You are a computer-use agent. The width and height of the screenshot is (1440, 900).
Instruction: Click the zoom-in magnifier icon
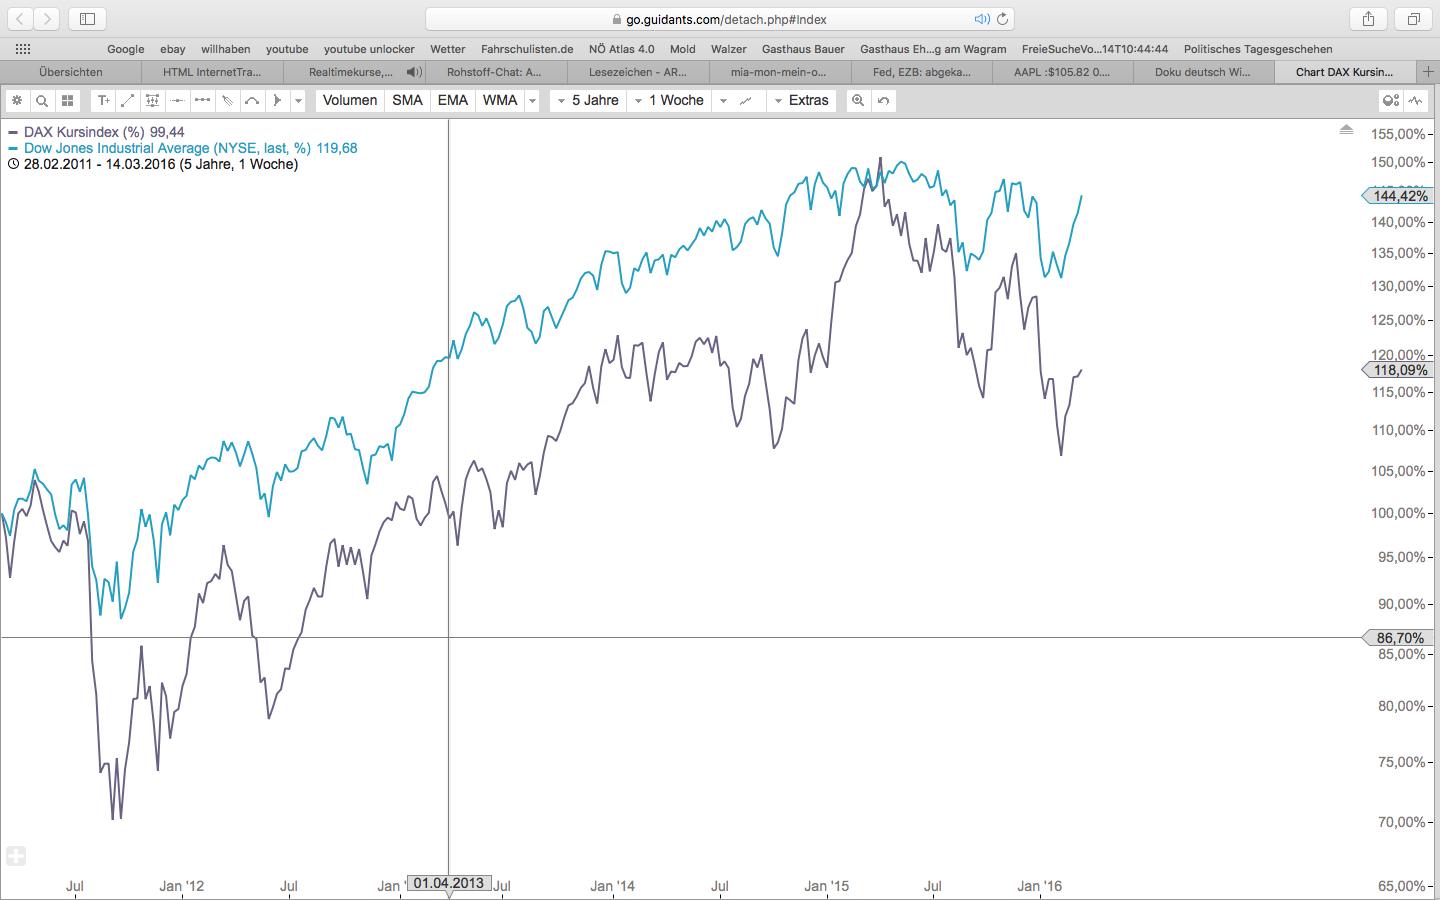click(858, 100)
